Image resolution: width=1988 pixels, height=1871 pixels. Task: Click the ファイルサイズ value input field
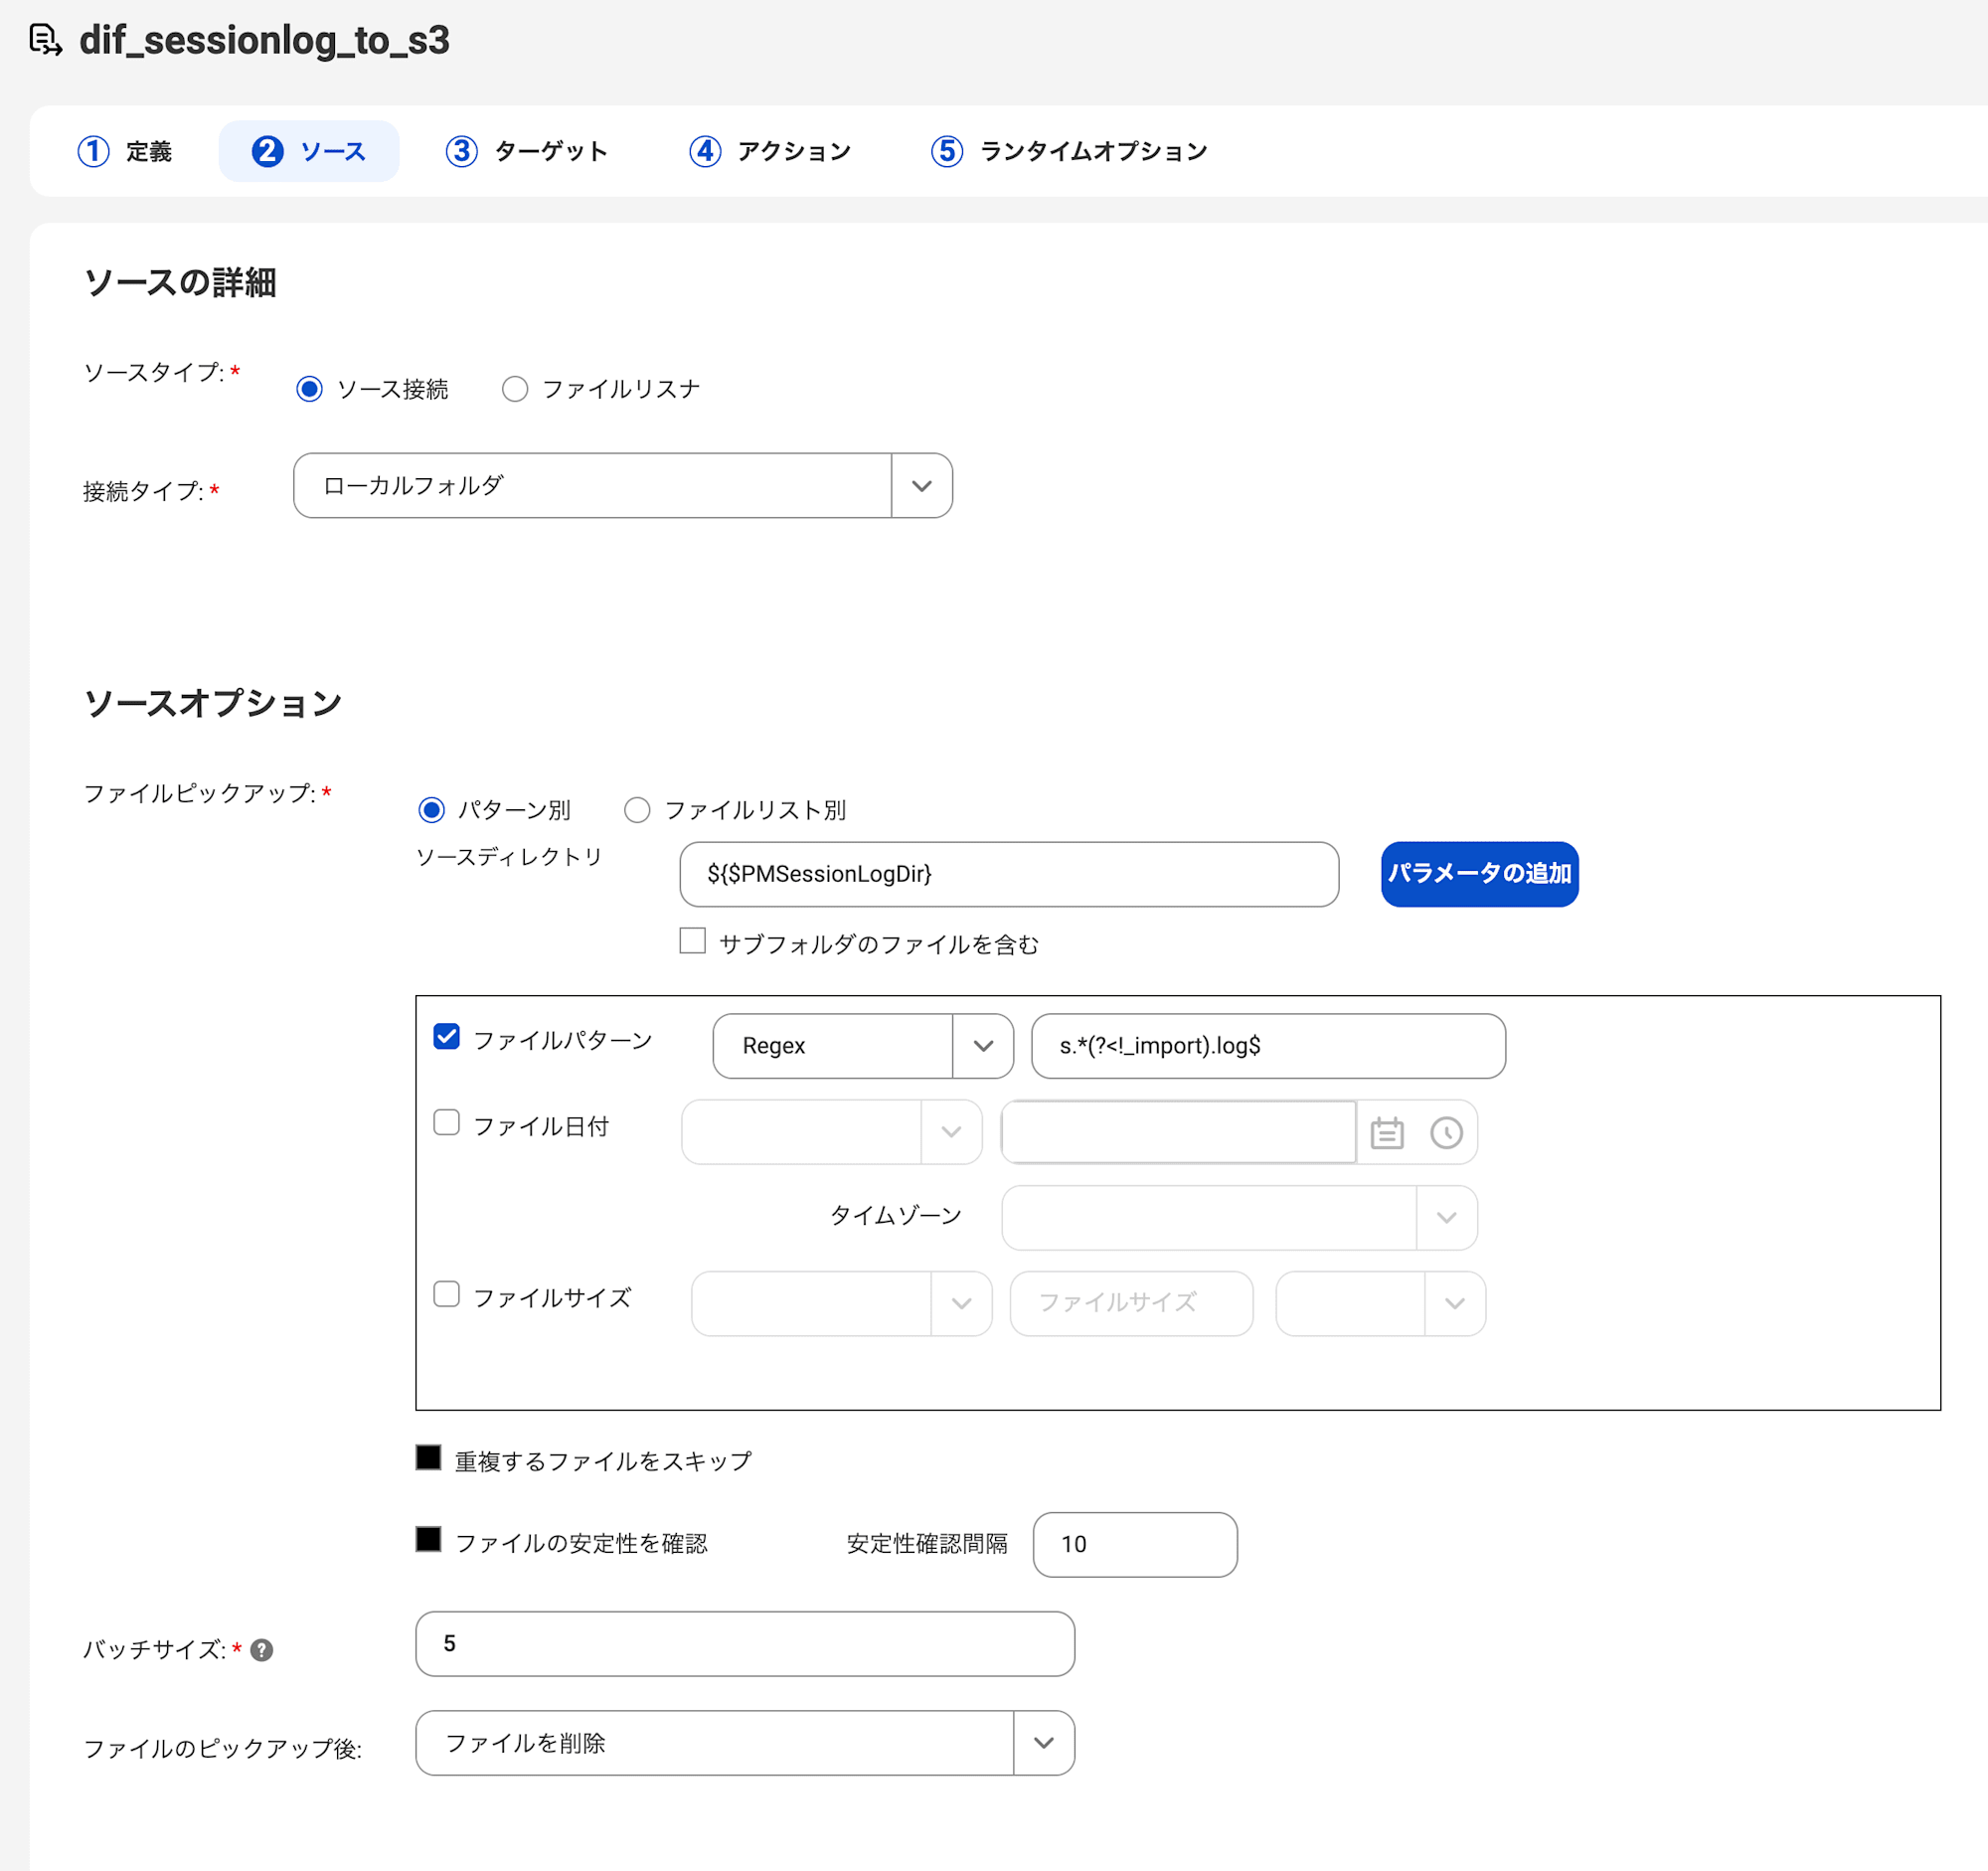point(1131,1304)
